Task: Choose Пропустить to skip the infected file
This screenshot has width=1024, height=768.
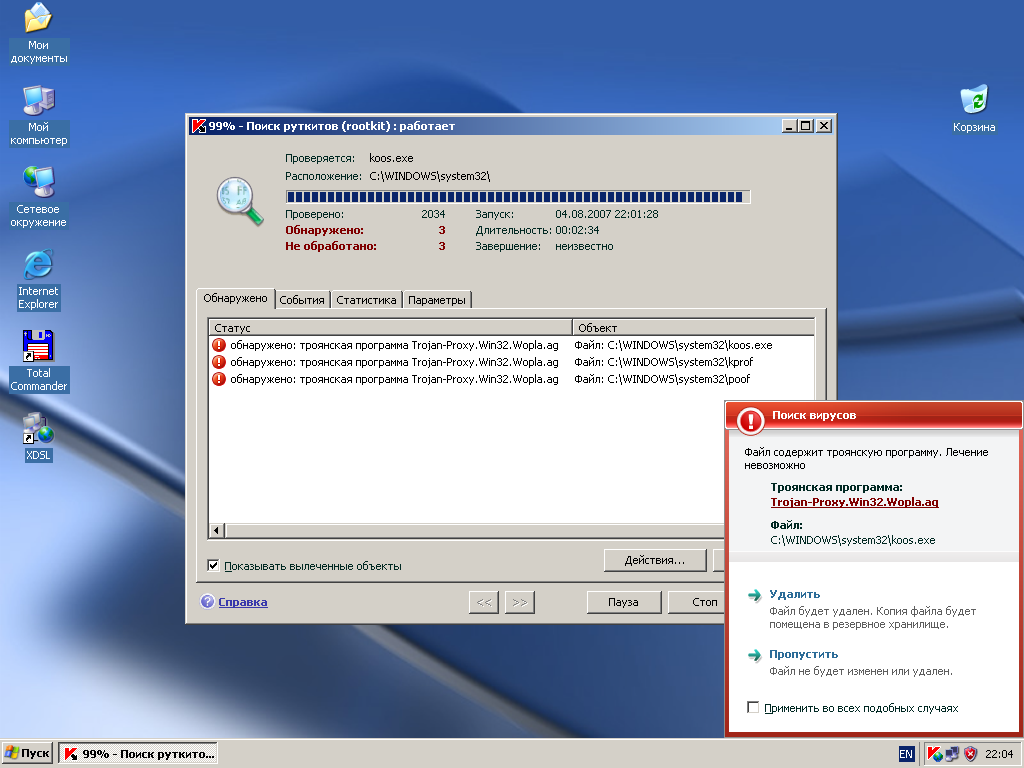Action: [803, 654]
